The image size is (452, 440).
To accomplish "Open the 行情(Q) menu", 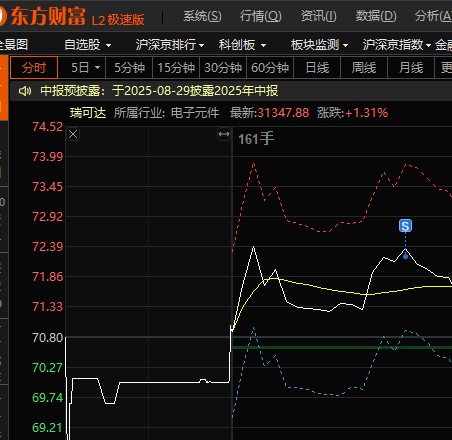I will click(x=261, y=16).
